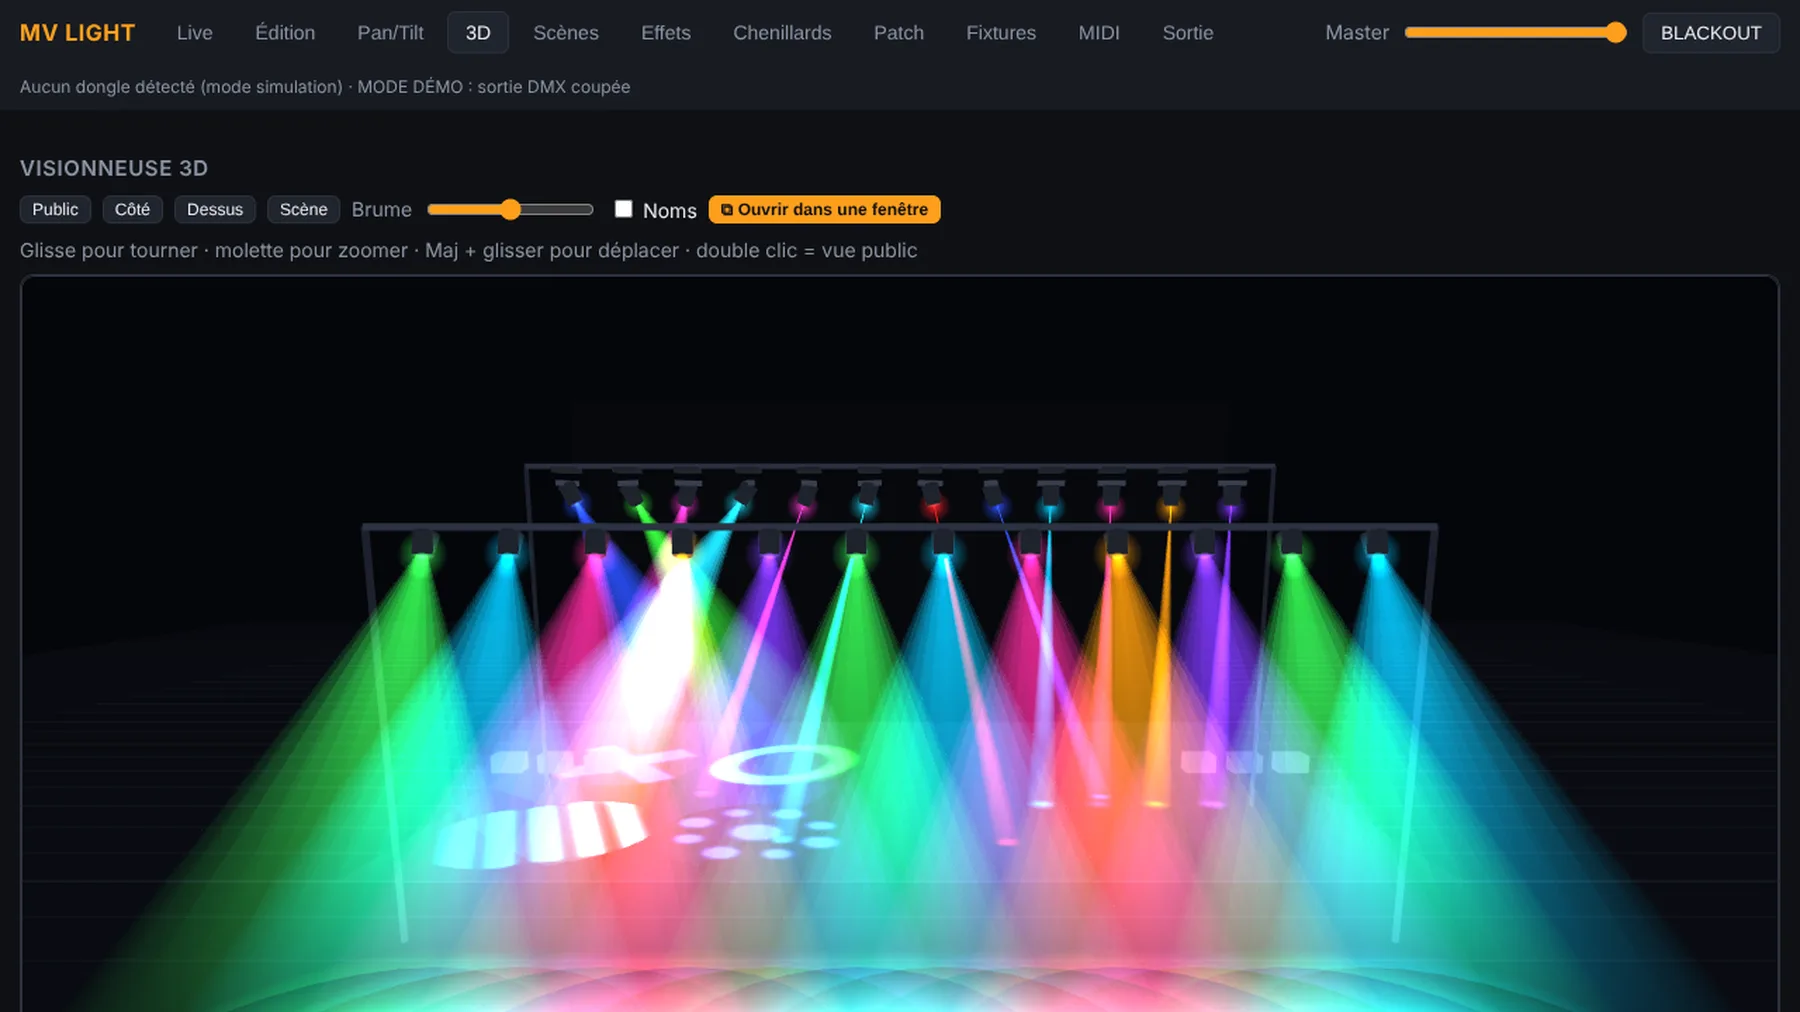Select the 3D tab
Image resolution: width=1800 pixels, height=1012 pixels.
point(478,33)
